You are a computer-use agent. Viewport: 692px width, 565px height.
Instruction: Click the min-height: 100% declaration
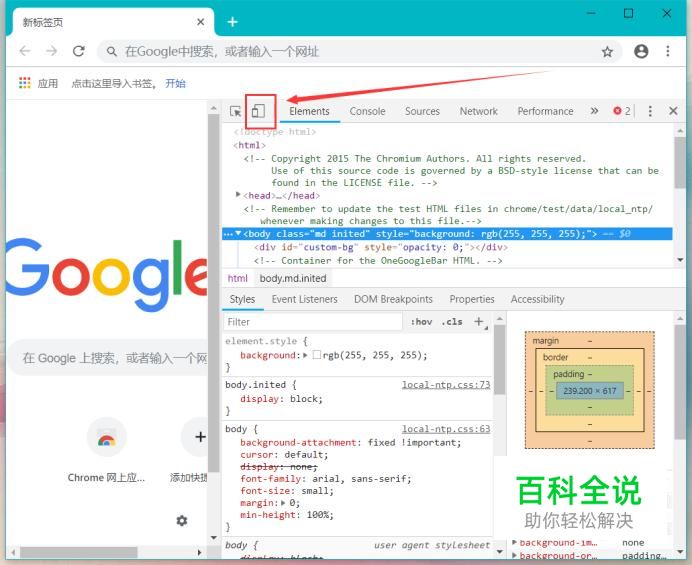click(x=287, y=515)
